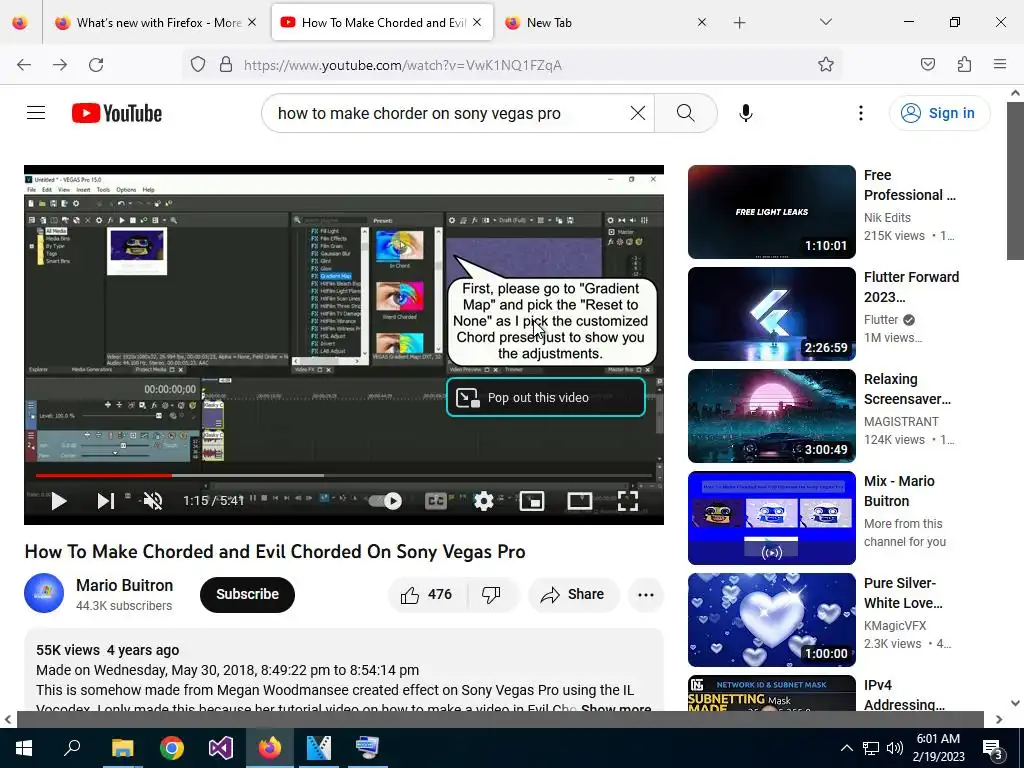Viewport: 1024px width, 768px height.
Task: Open more actions ellipsis below video
Action: point(646,594)
